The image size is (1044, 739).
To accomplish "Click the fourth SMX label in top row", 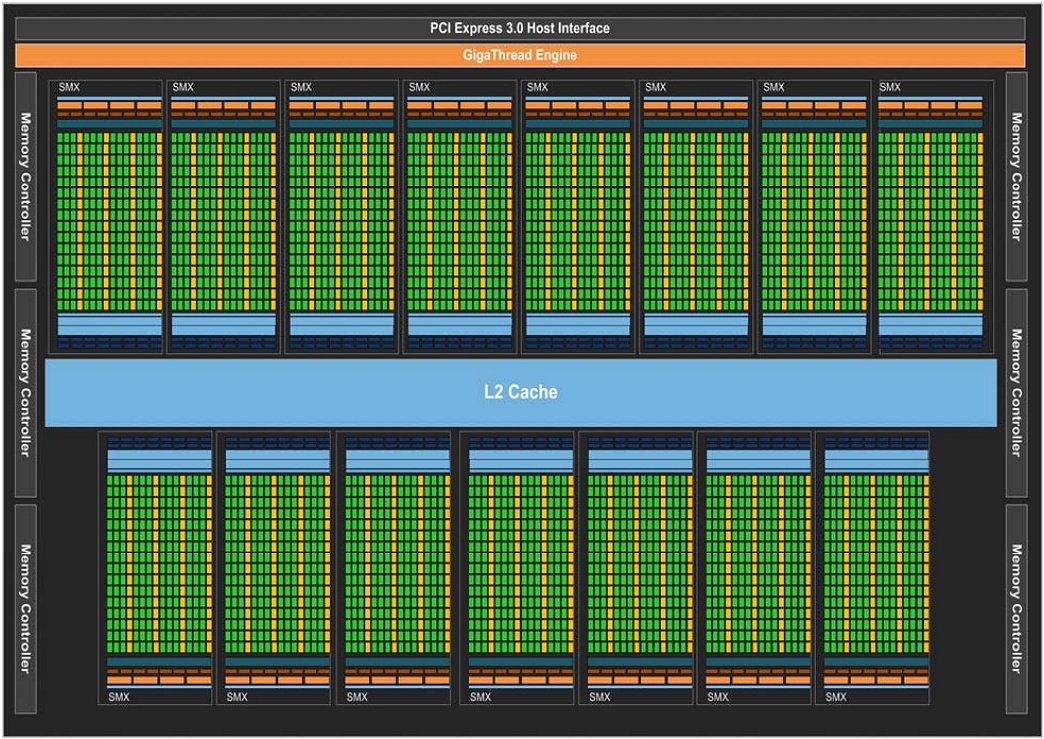I will click(x=419, y=88).
